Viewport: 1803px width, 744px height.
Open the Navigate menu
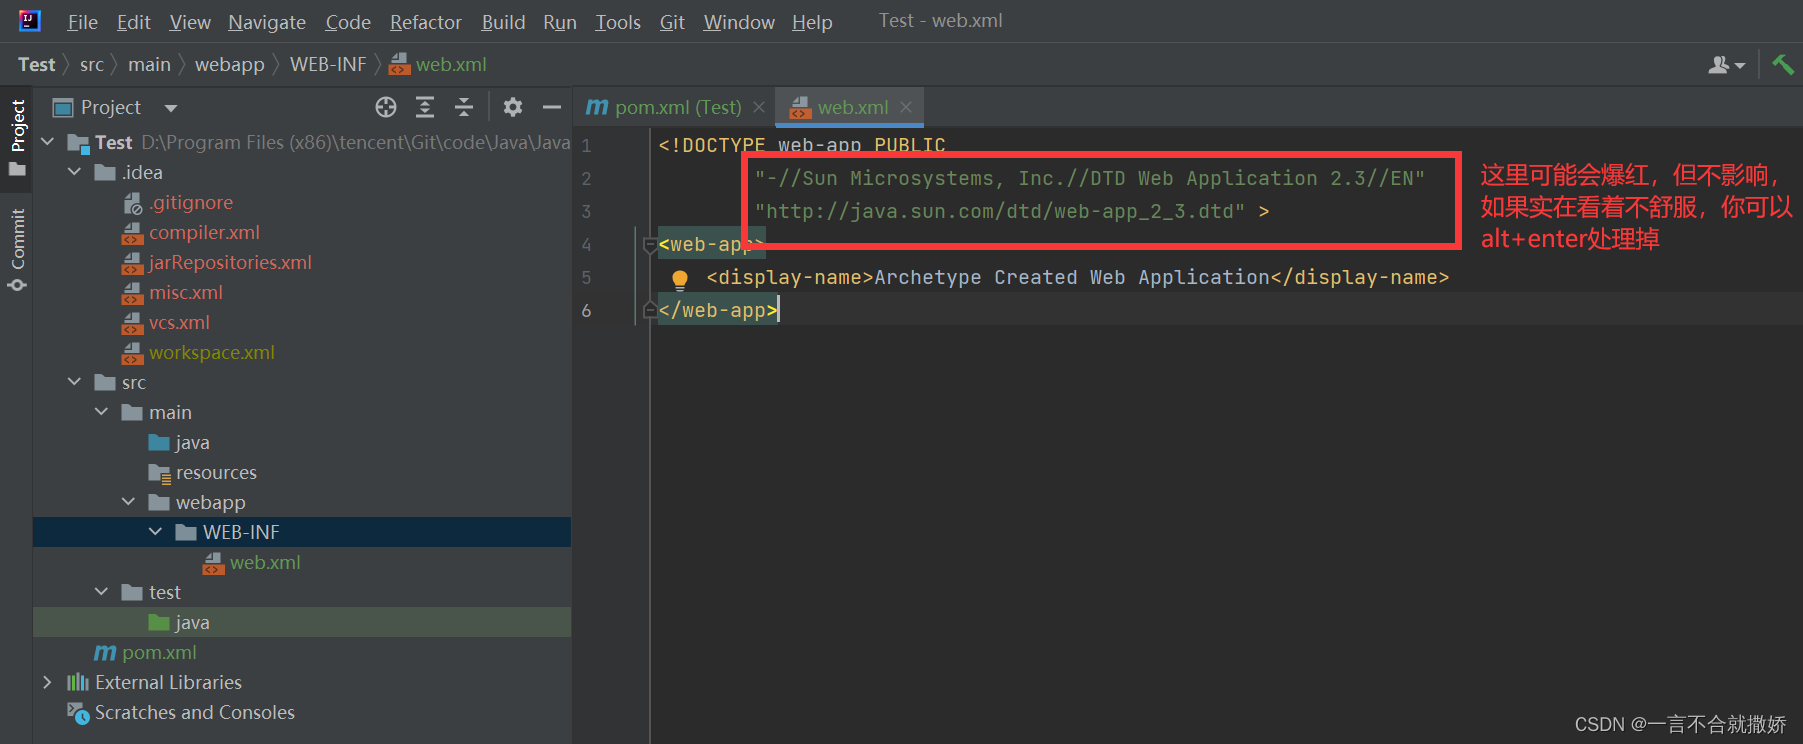[267, 22]
